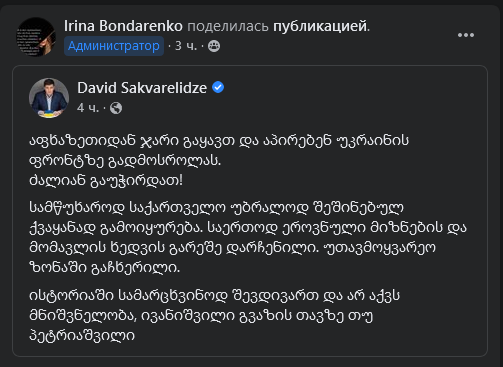Open the original post's "4 ч." timestamp
The image size is (503, 367).
coord(88,108)
